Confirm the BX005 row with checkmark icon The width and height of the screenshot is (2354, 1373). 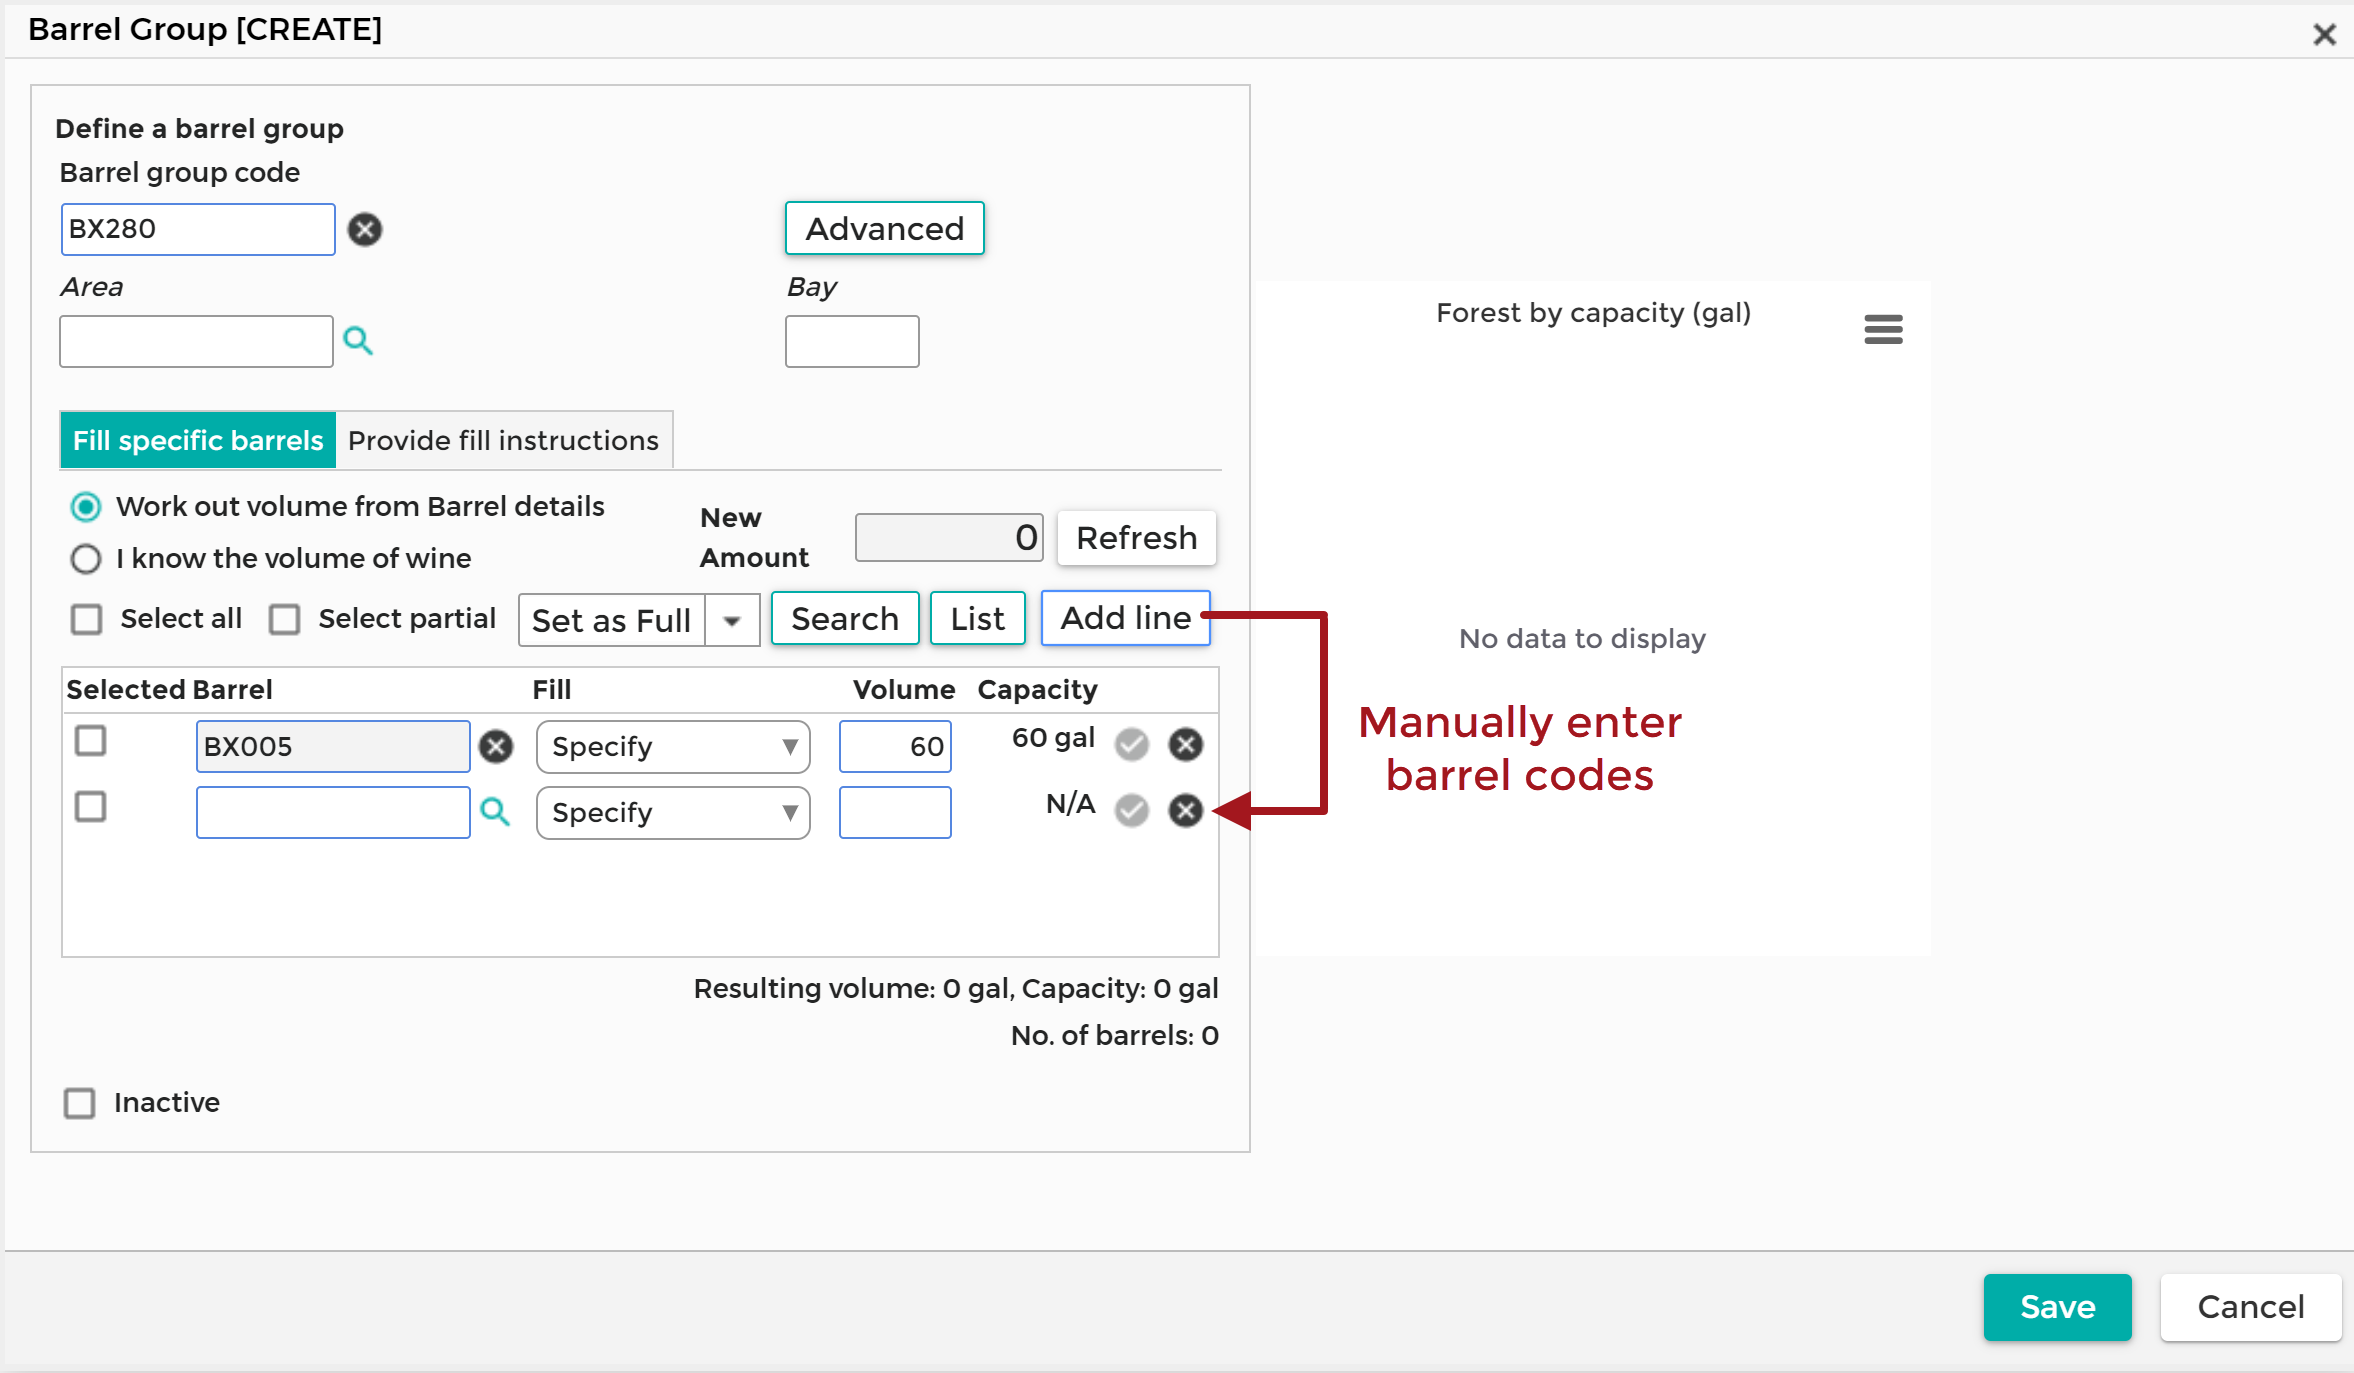click(1132, 744)
